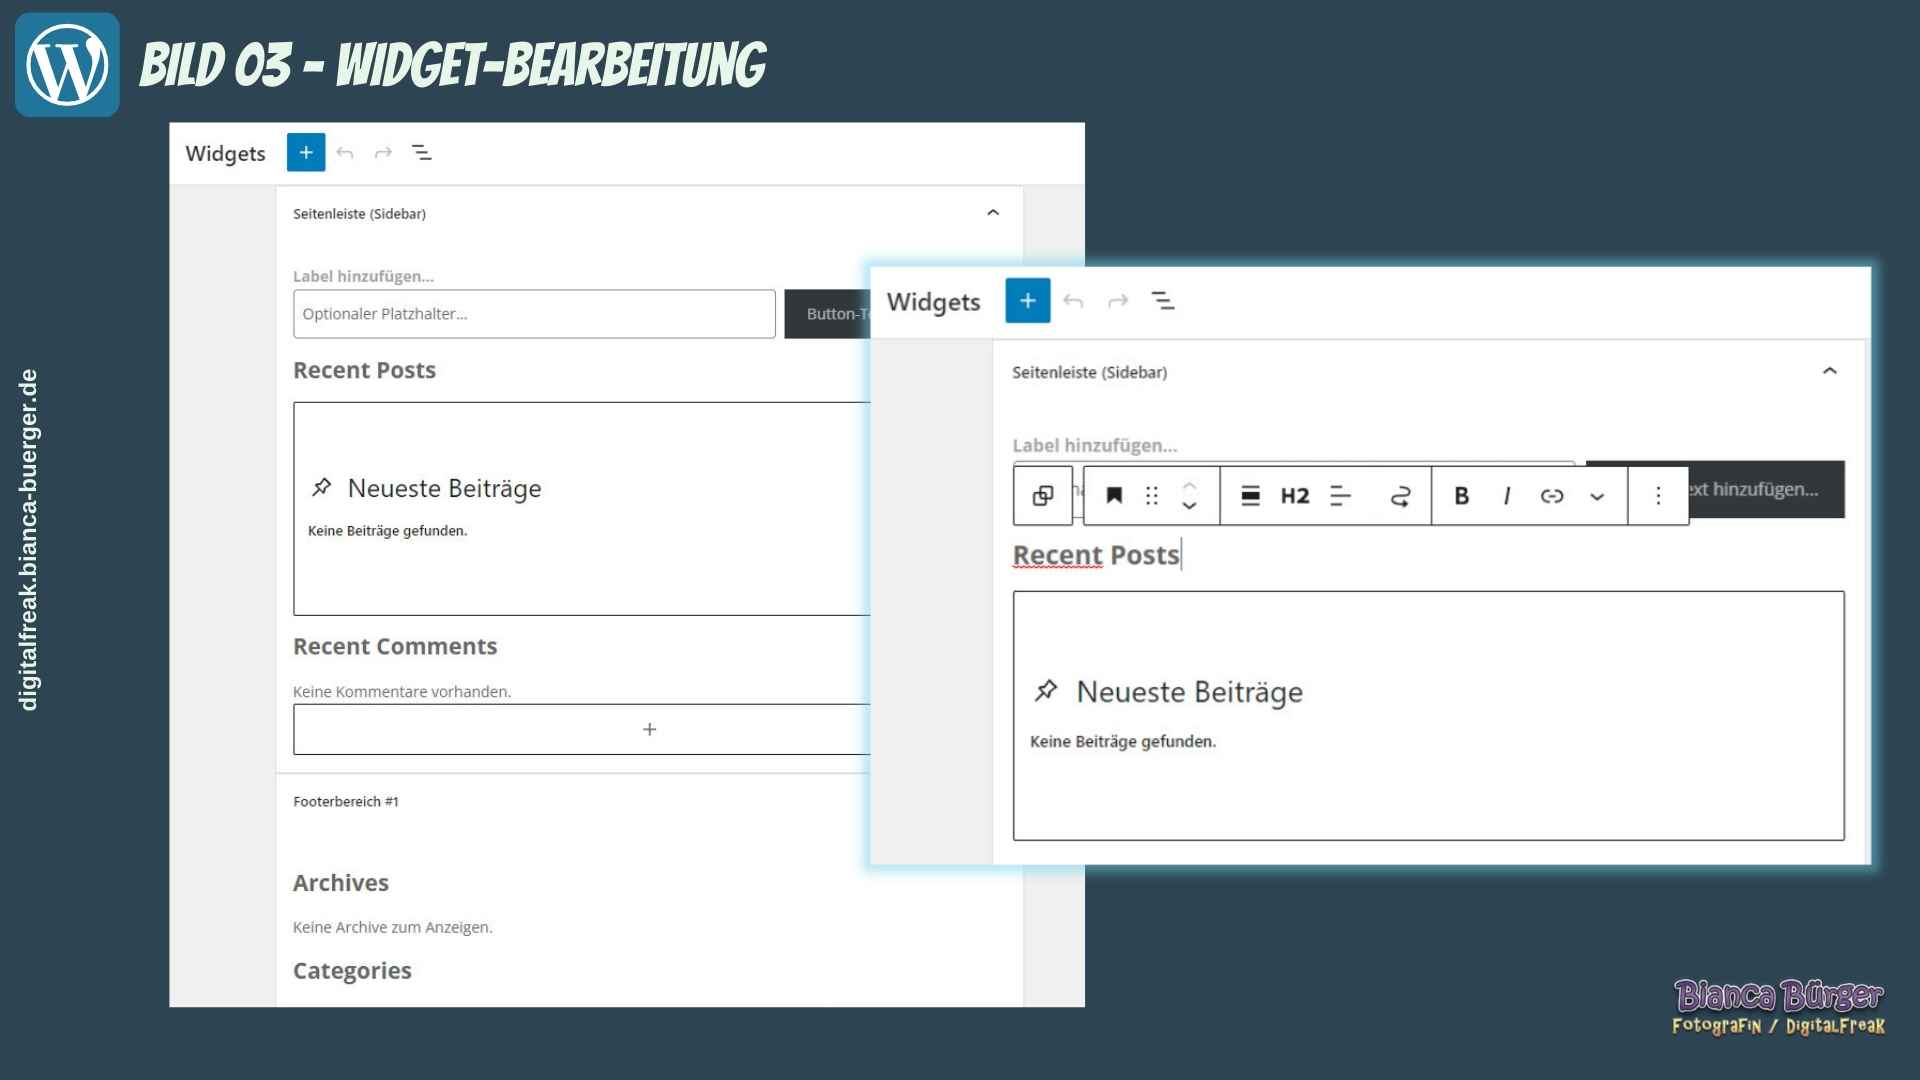Open the block options three-dot menu

click(1658, 495)
